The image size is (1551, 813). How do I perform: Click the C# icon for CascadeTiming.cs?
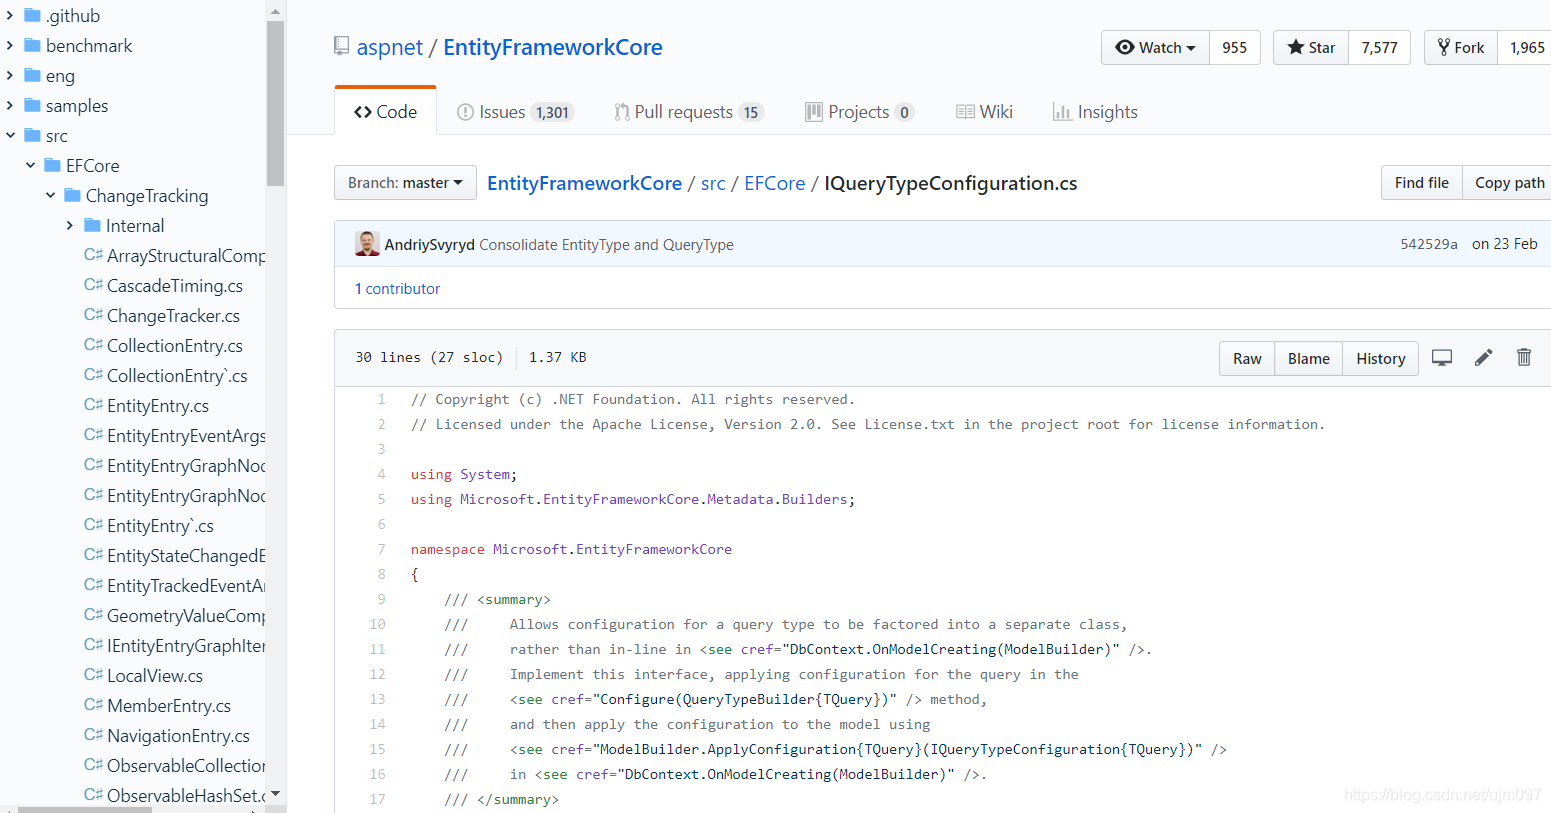[x=93, y=285]
